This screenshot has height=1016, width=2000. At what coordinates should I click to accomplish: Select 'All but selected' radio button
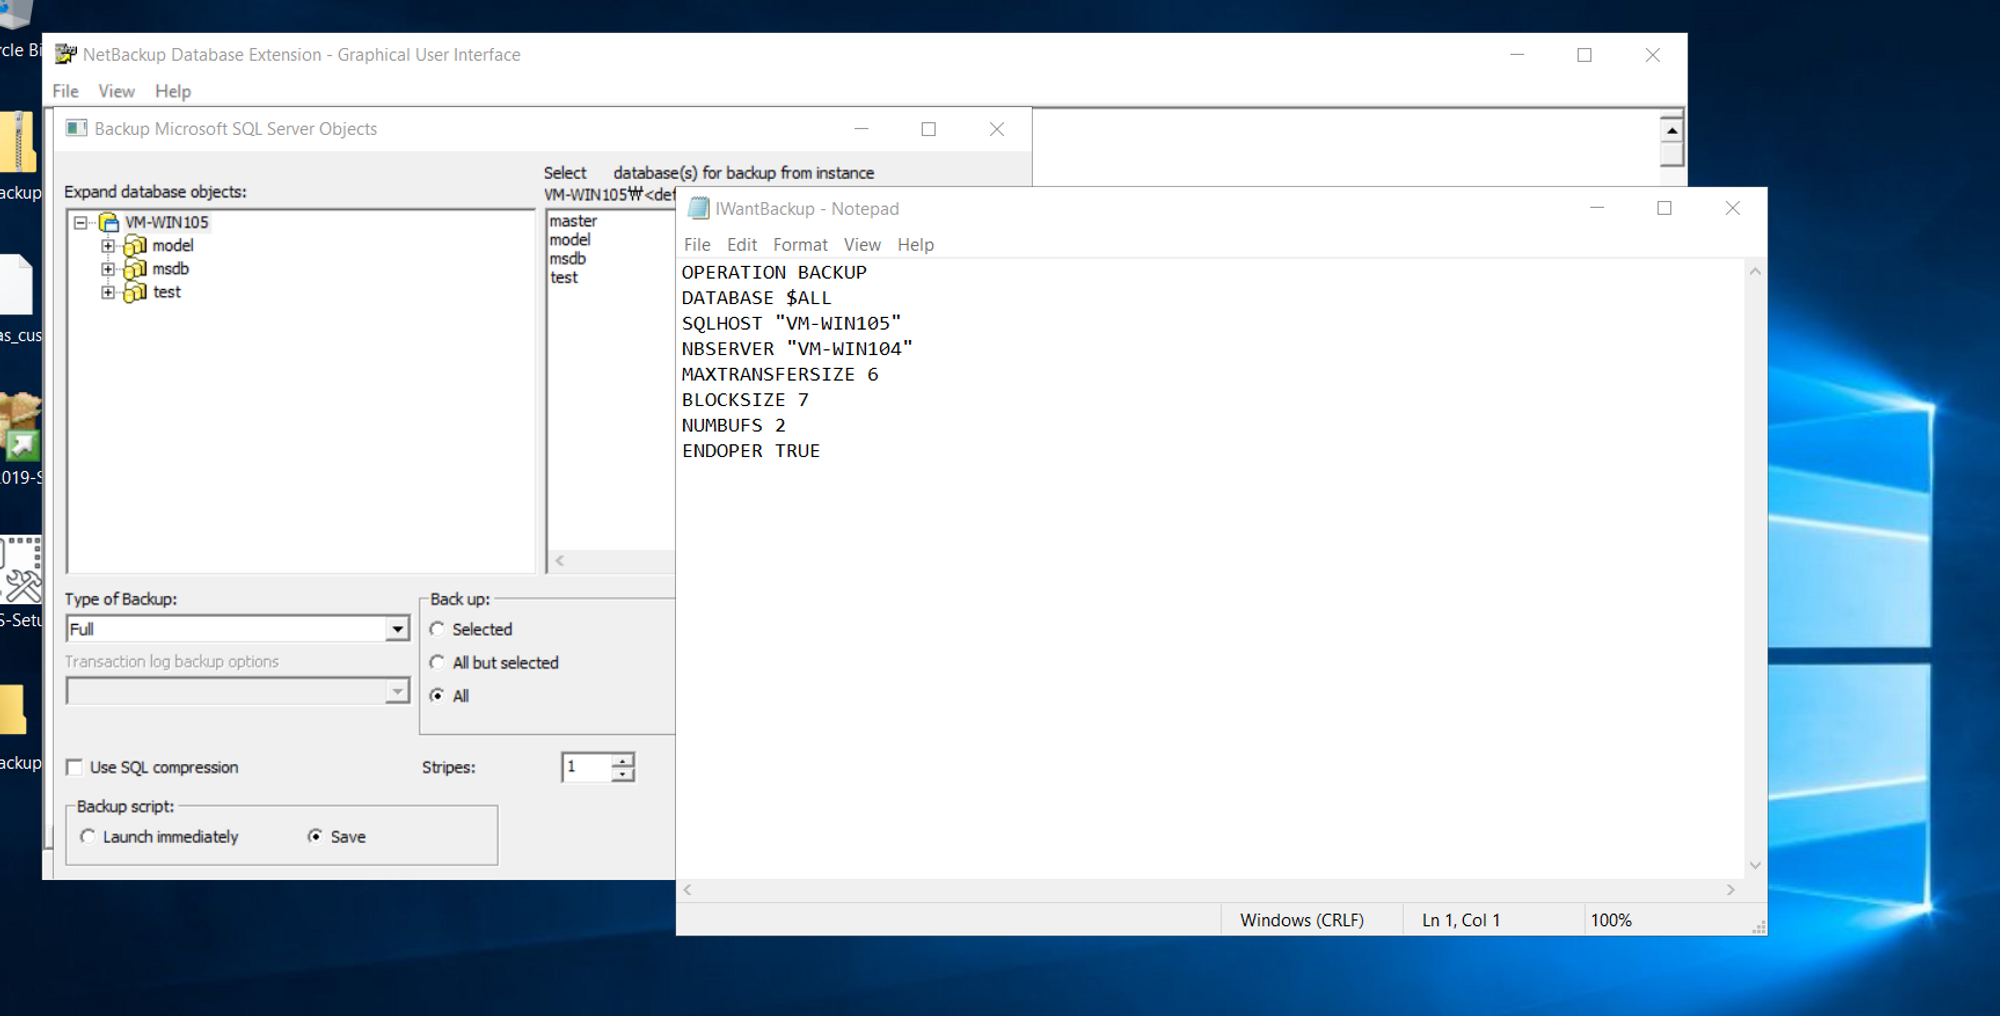point(437,662)
